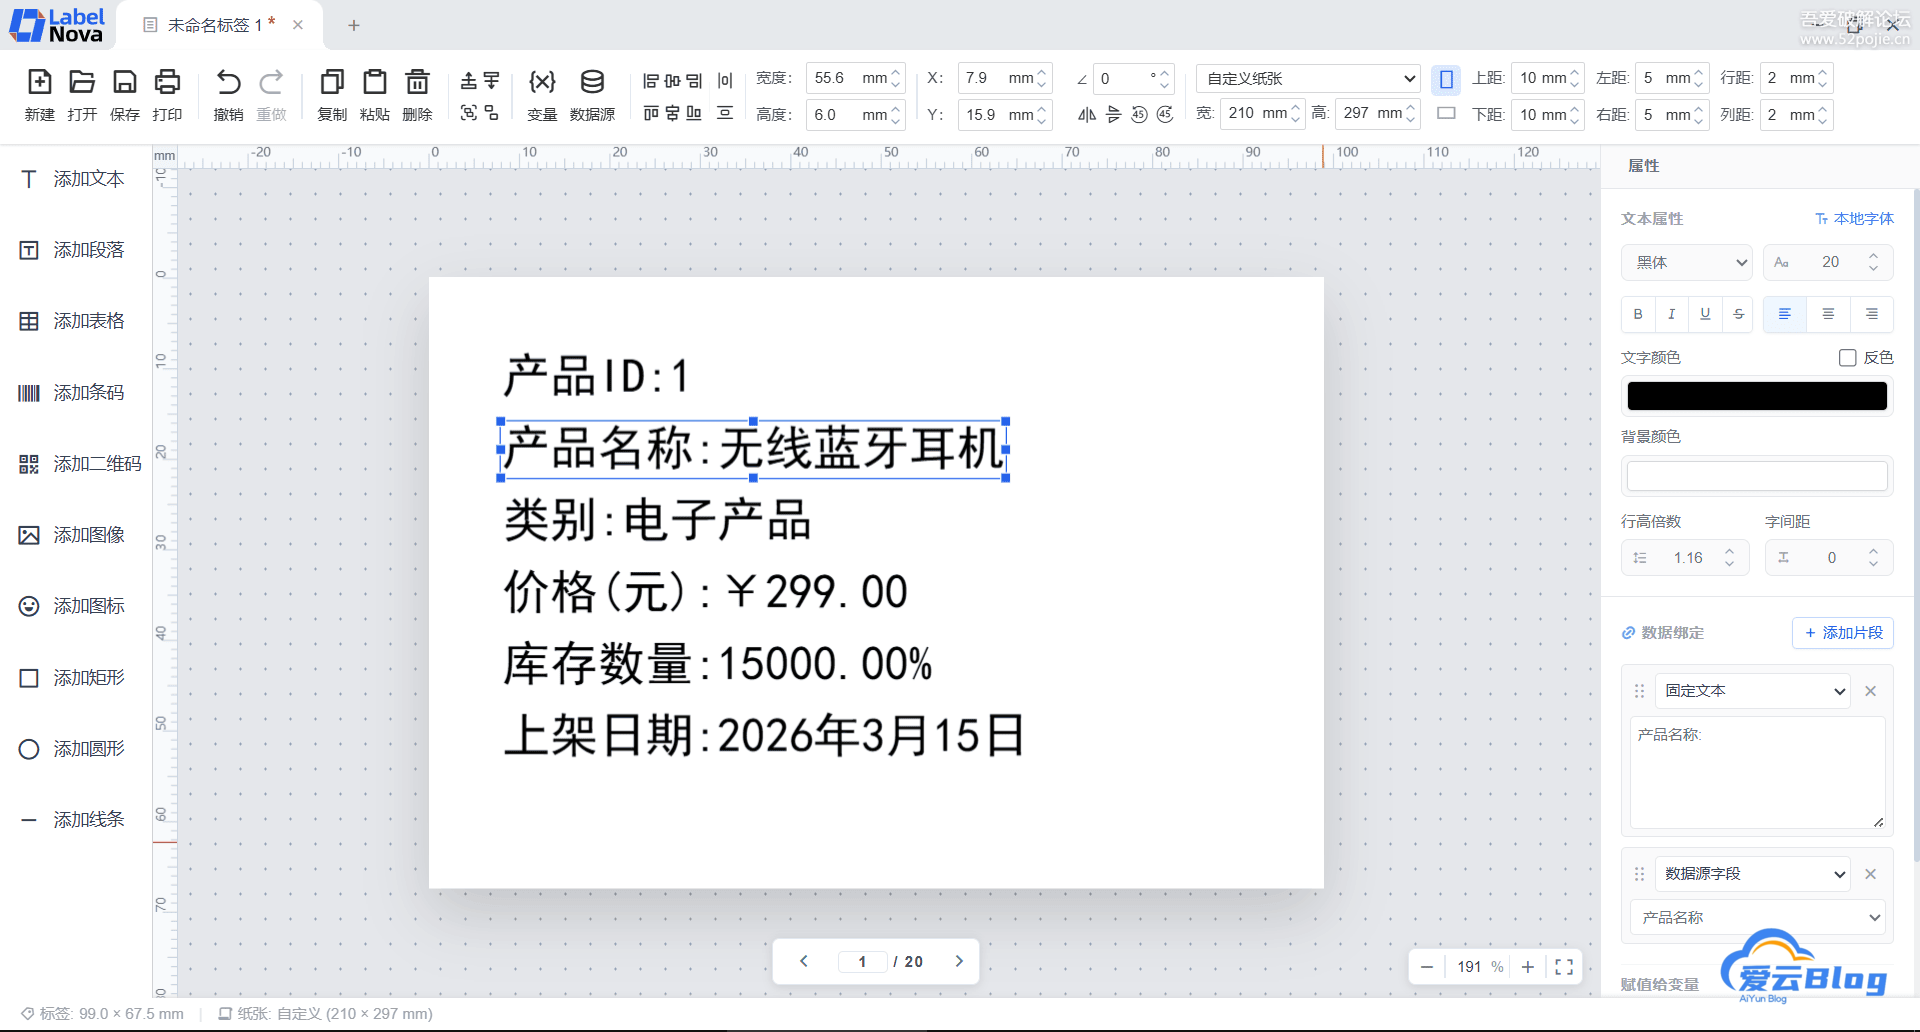Switch to the 未命名标签 1 tab
Viewport: 1920px width, 1032px height.
214,25
